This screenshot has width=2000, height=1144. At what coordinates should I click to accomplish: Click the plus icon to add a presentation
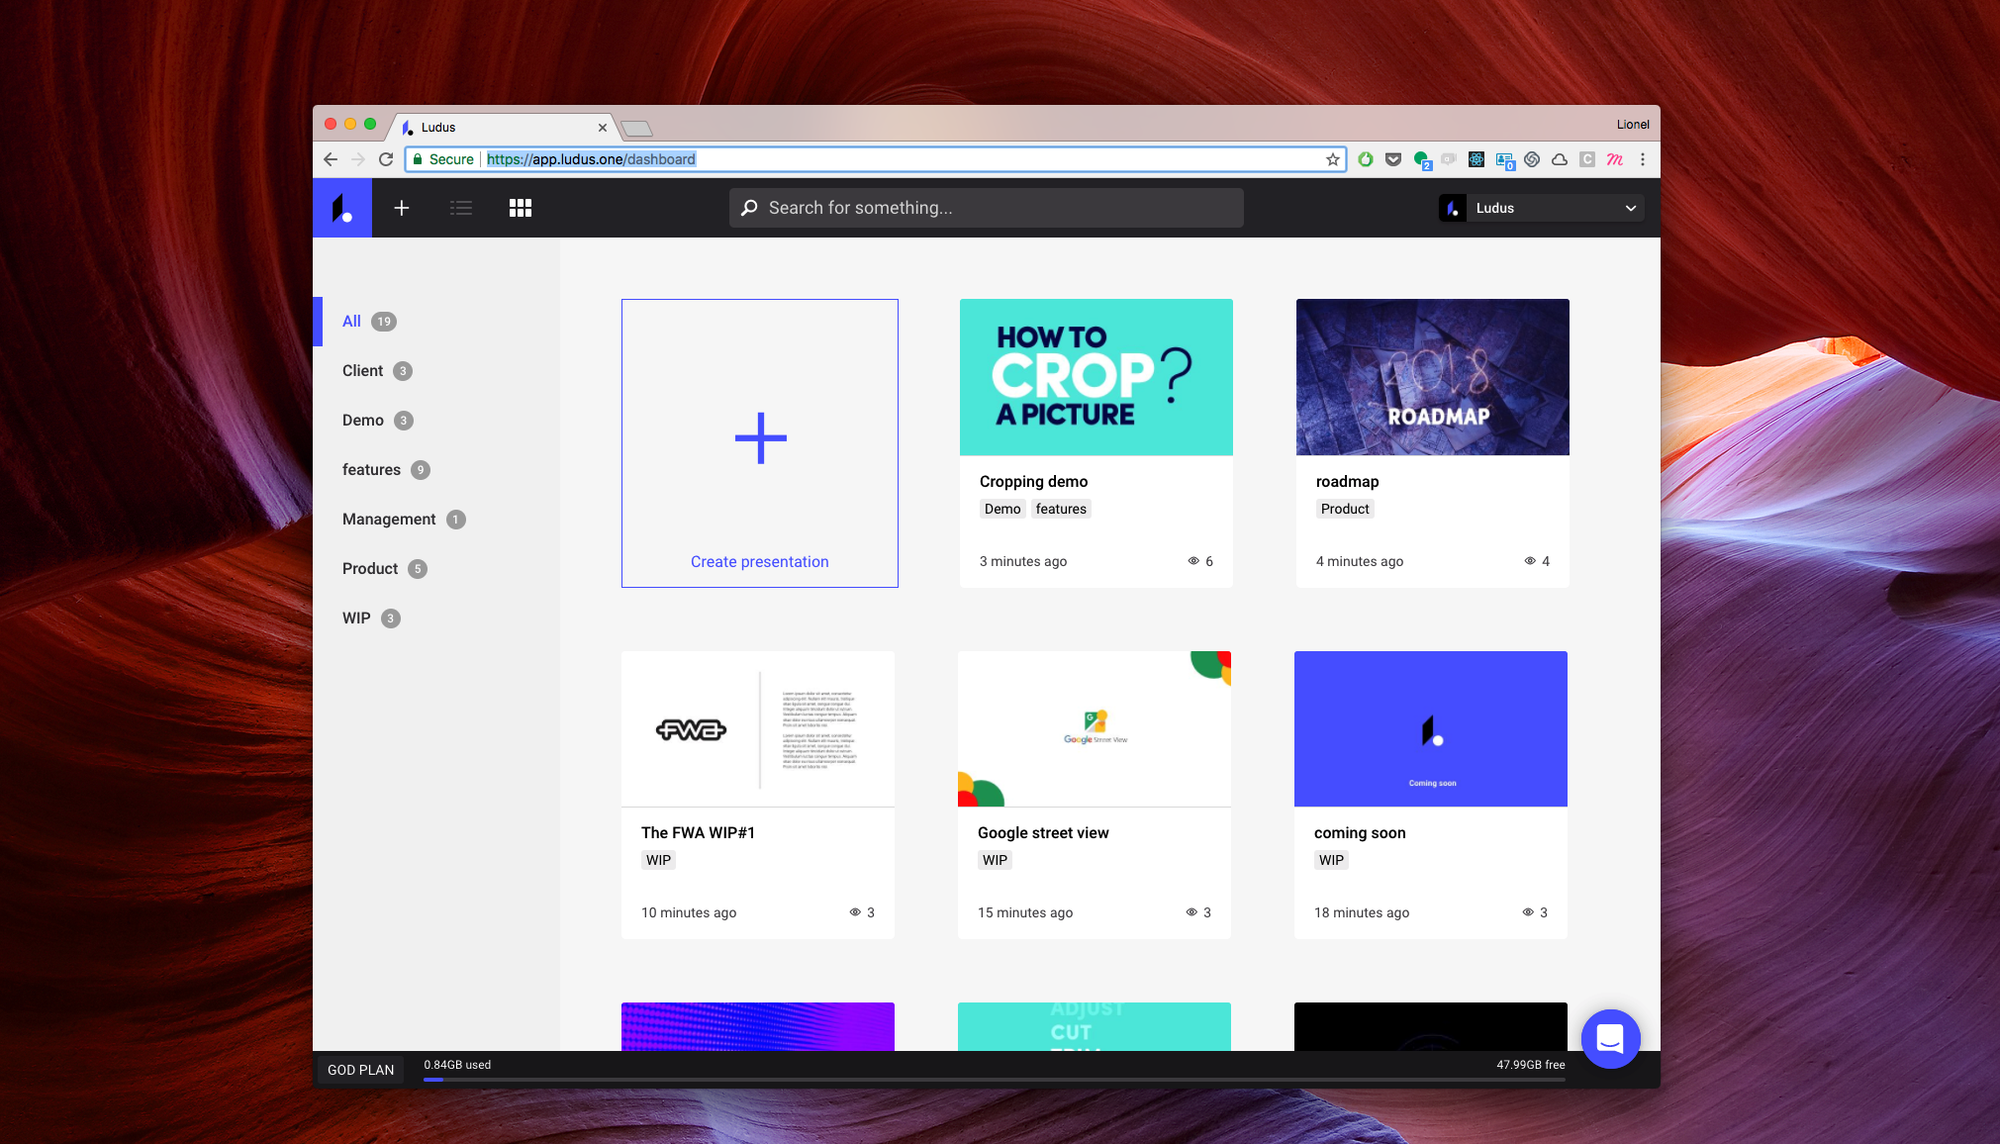[402, 207]
